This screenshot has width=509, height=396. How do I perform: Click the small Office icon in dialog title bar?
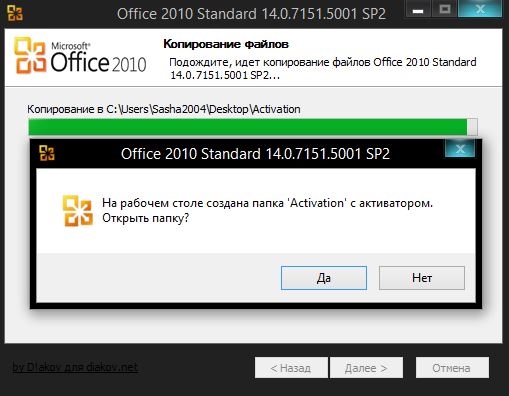47,153
